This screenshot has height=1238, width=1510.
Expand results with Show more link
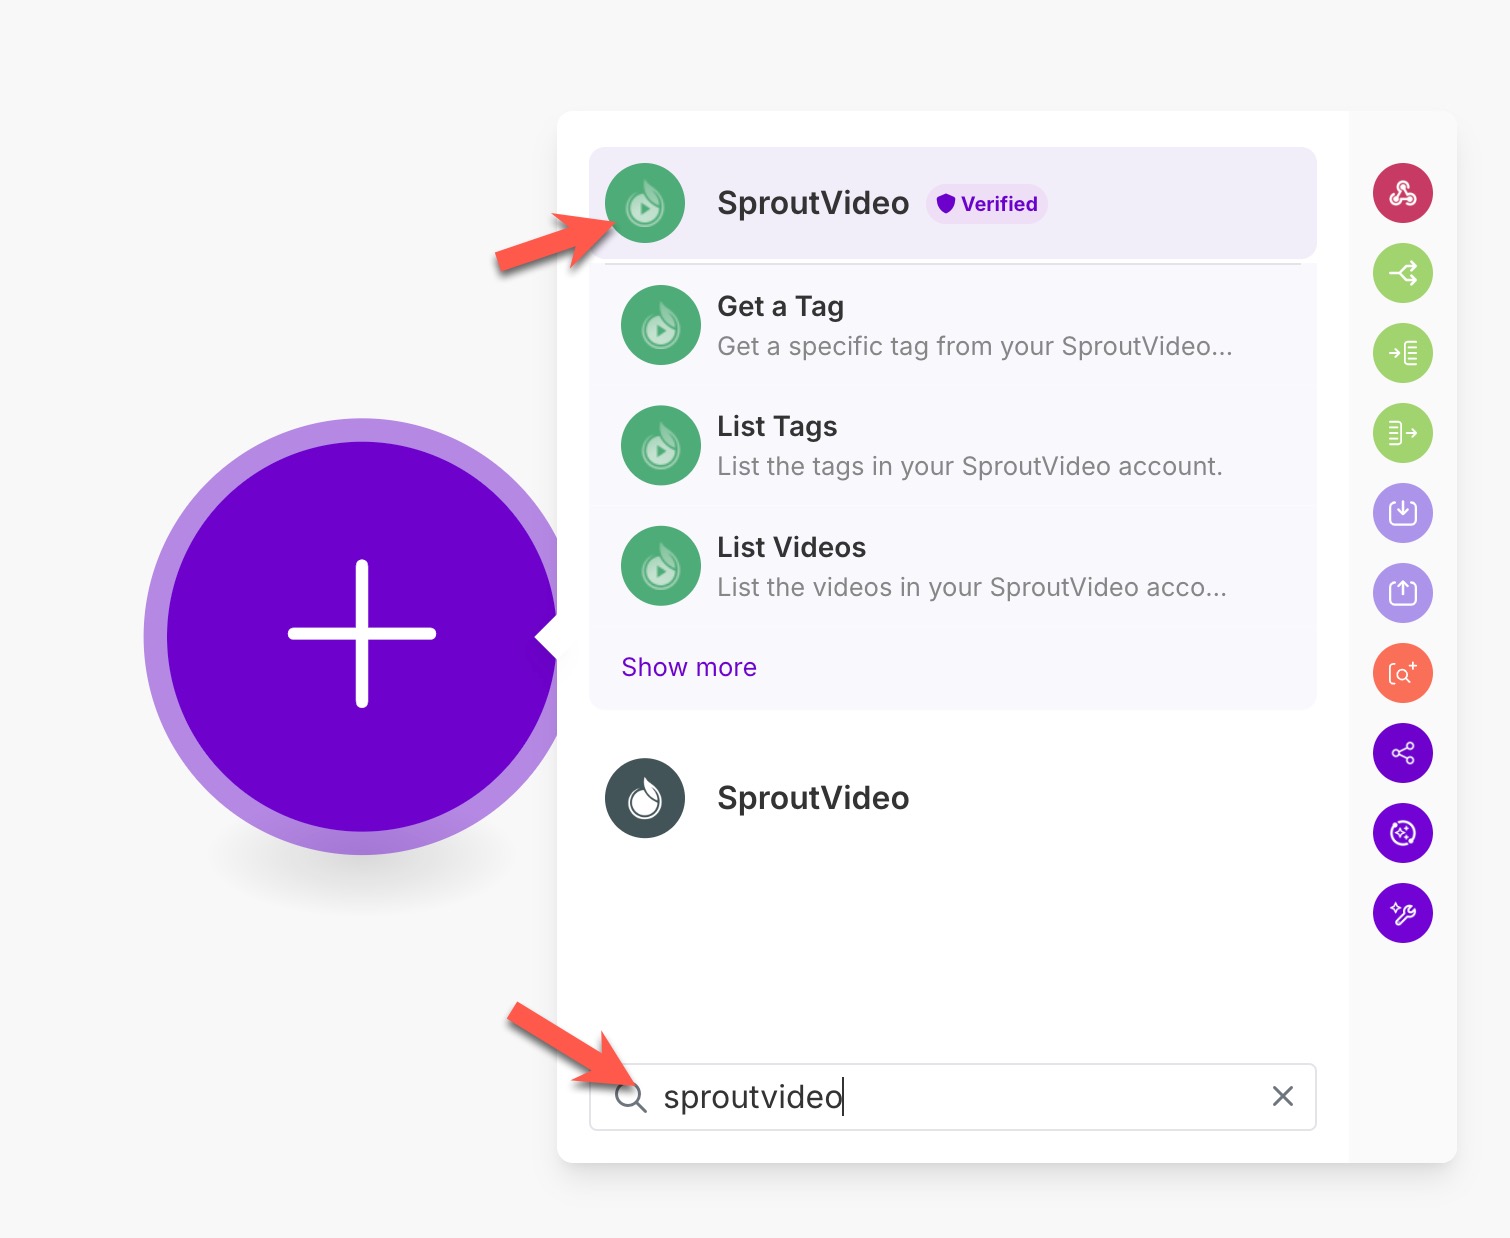[688, 666]
